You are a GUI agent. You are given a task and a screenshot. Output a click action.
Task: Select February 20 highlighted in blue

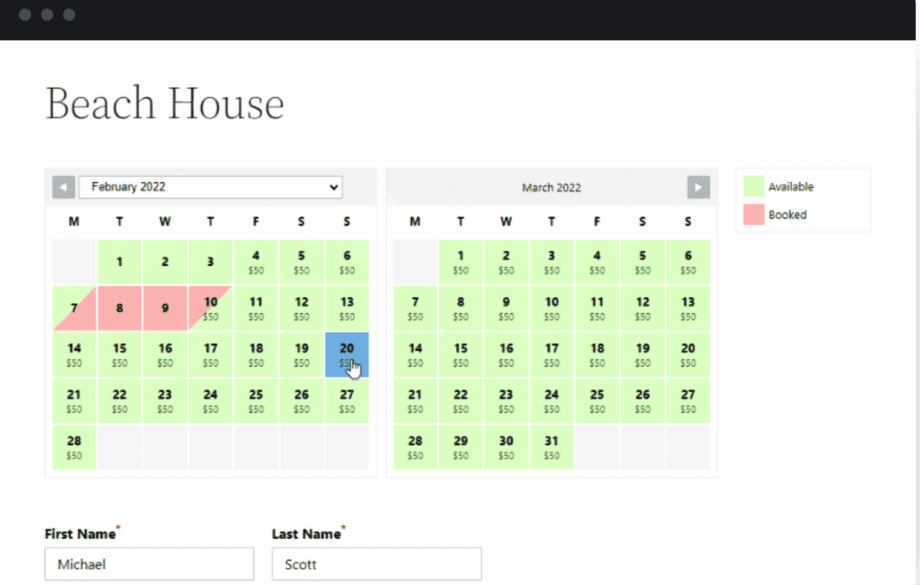coord(347,354)
